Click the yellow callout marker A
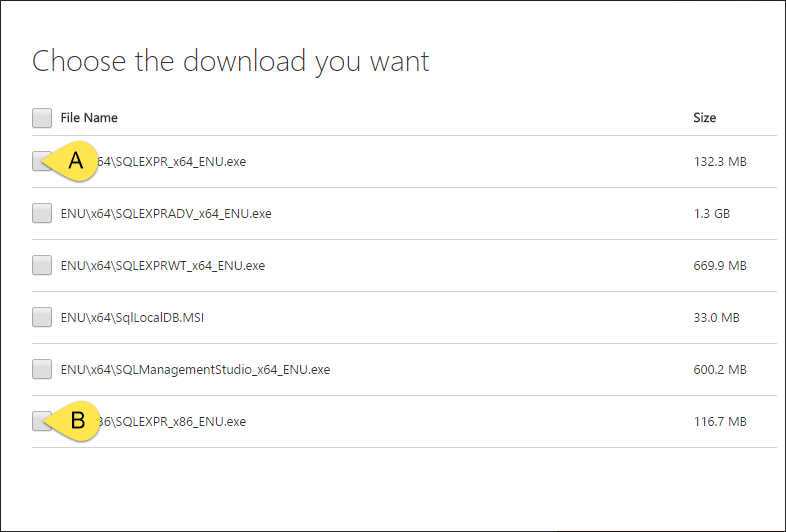Viewport: 786px width, 532px height. (x=76, y=161)
